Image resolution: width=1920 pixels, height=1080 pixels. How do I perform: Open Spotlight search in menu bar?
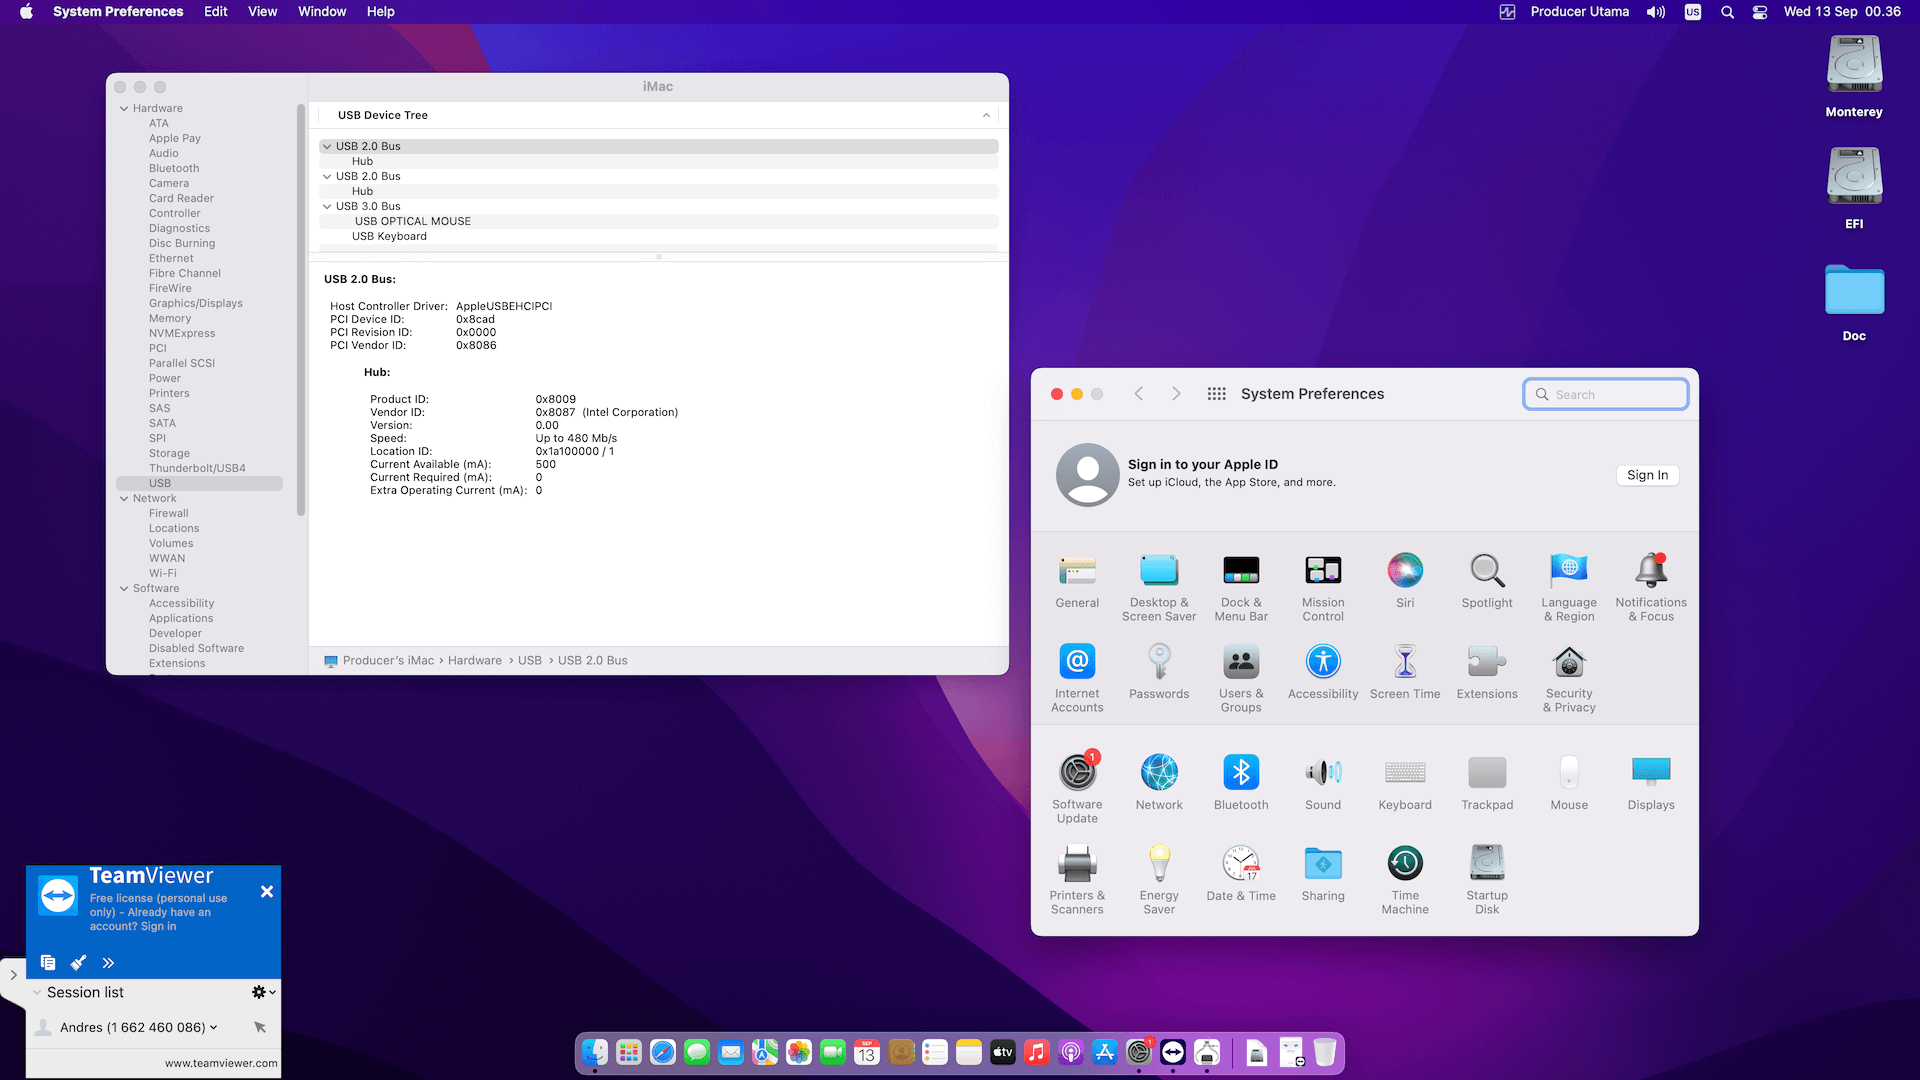(x=1727, y=12)
